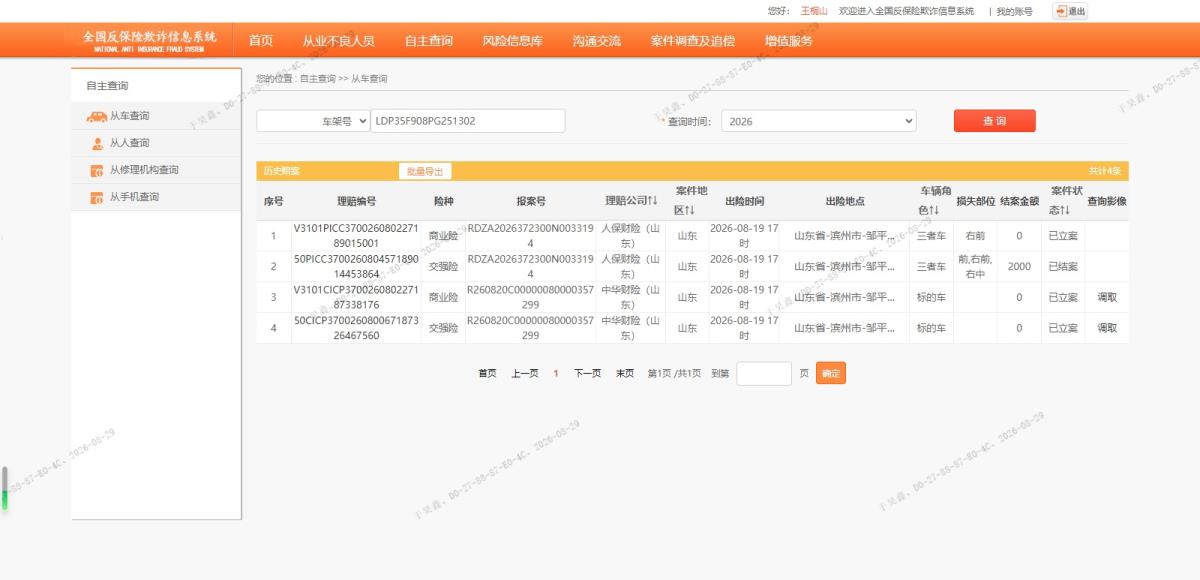Click the VIN input field LDP35F908PG251302
This screenshot has height=580, width=1200.
click(x=468, y=121)
